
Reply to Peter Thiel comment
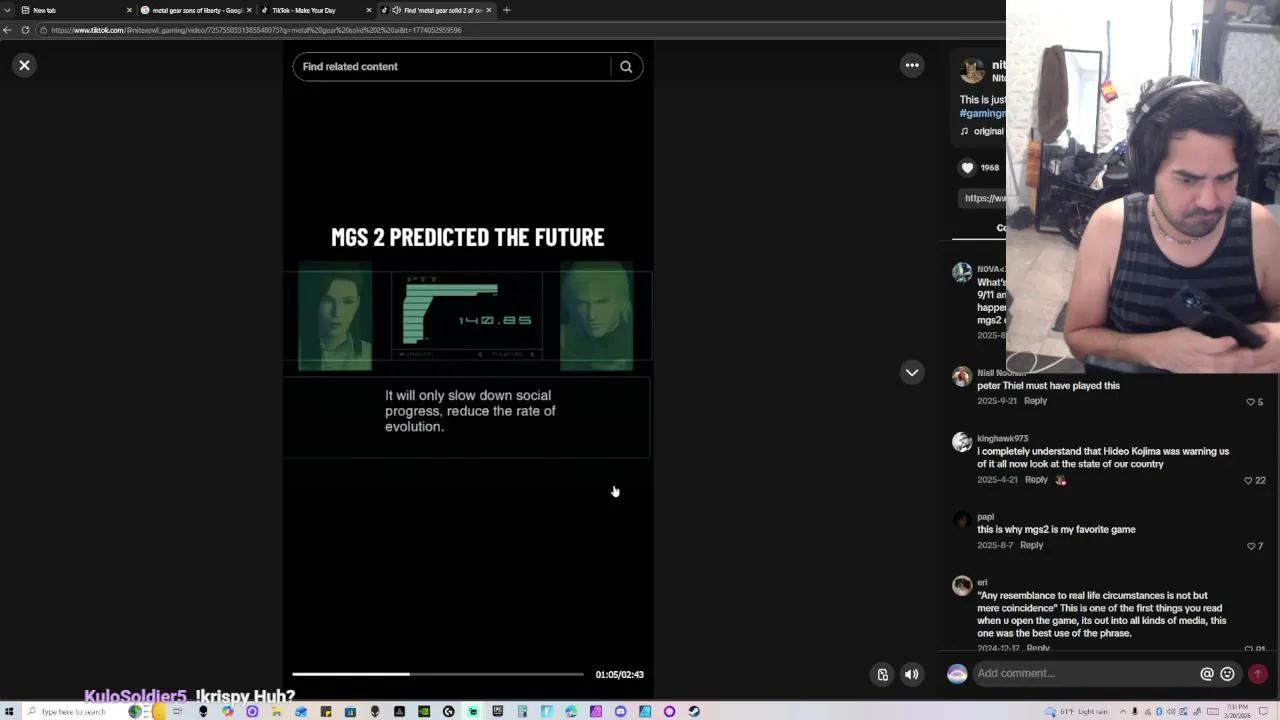(x=1035, y=401)
